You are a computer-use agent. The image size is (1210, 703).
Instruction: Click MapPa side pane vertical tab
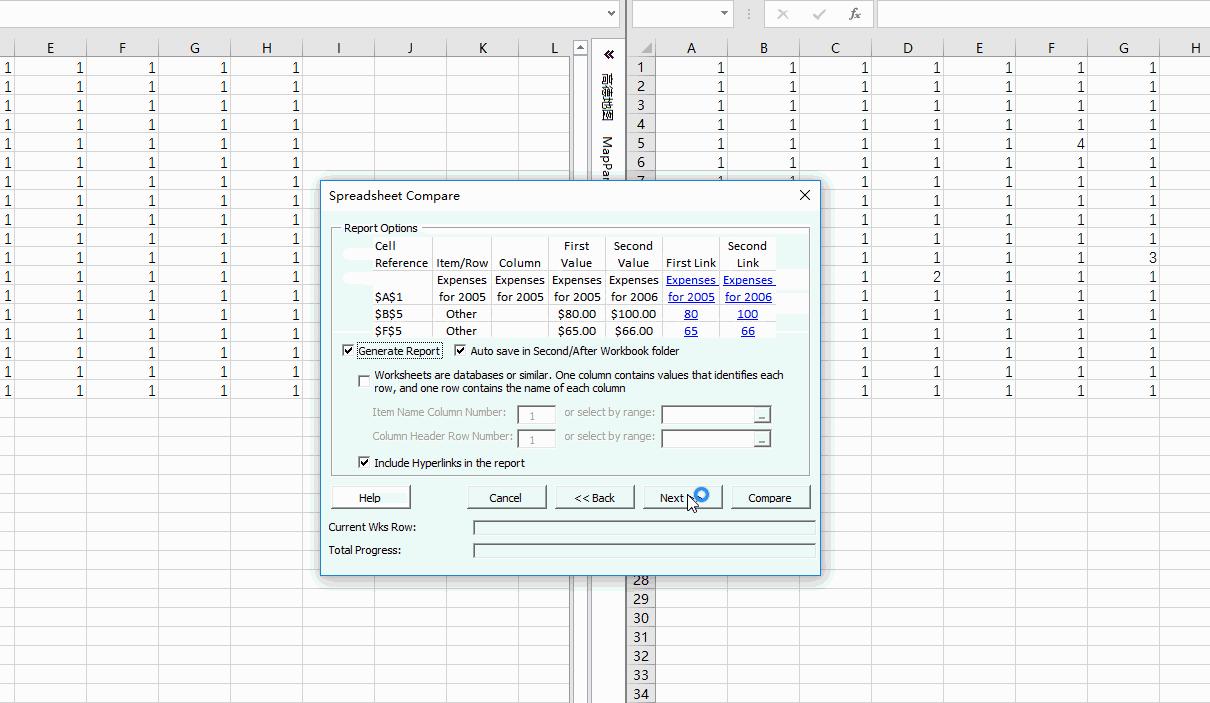[x=607, y=158]
